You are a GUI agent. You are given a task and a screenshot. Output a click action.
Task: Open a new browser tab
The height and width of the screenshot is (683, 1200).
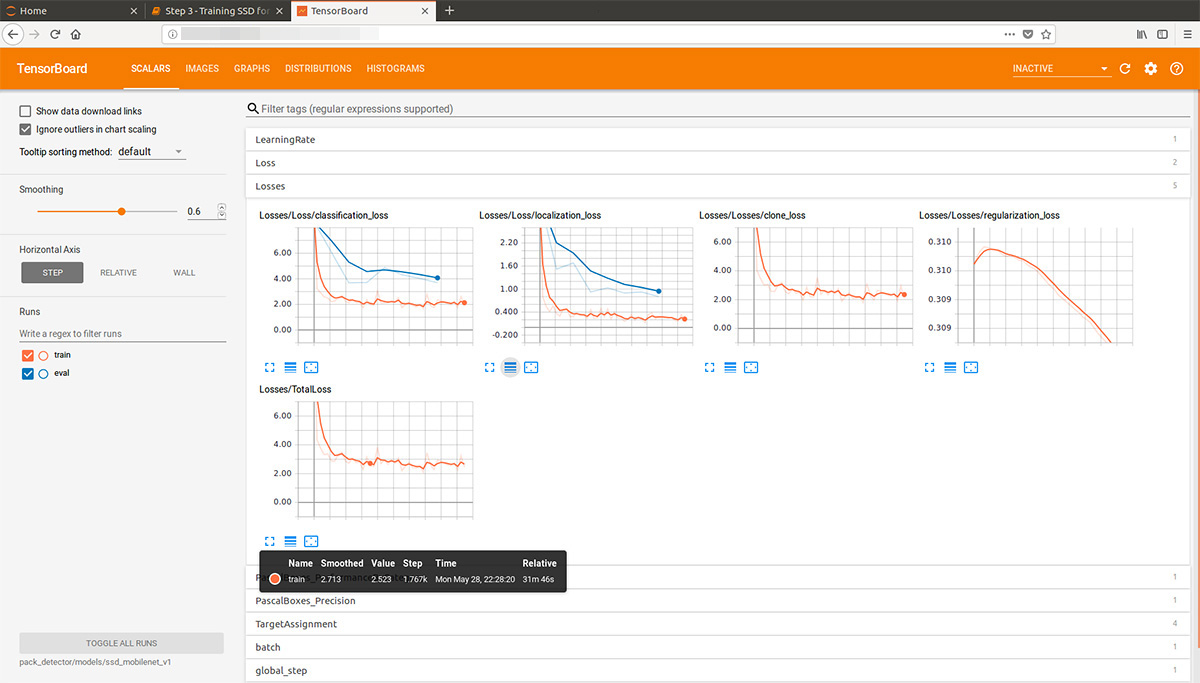tap(449, 10)
